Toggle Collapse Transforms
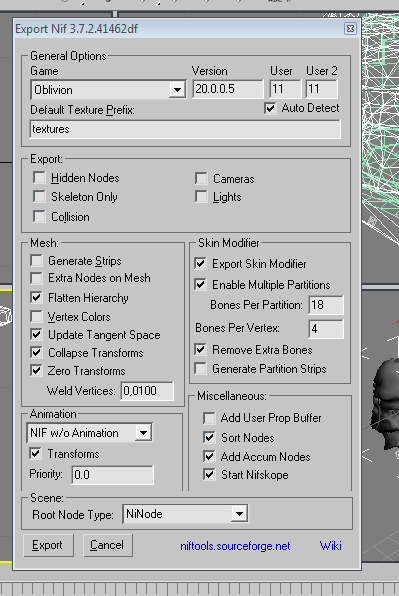 tap(36, 352)
